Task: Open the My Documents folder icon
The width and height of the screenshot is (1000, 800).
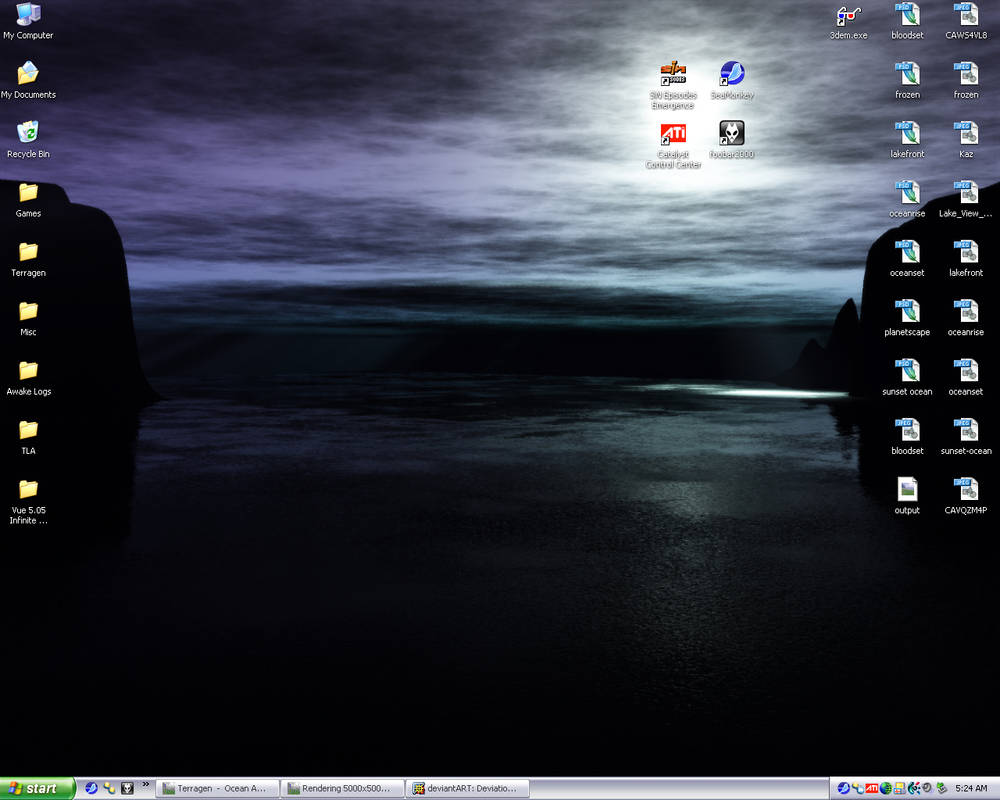Action: (28, 80)
